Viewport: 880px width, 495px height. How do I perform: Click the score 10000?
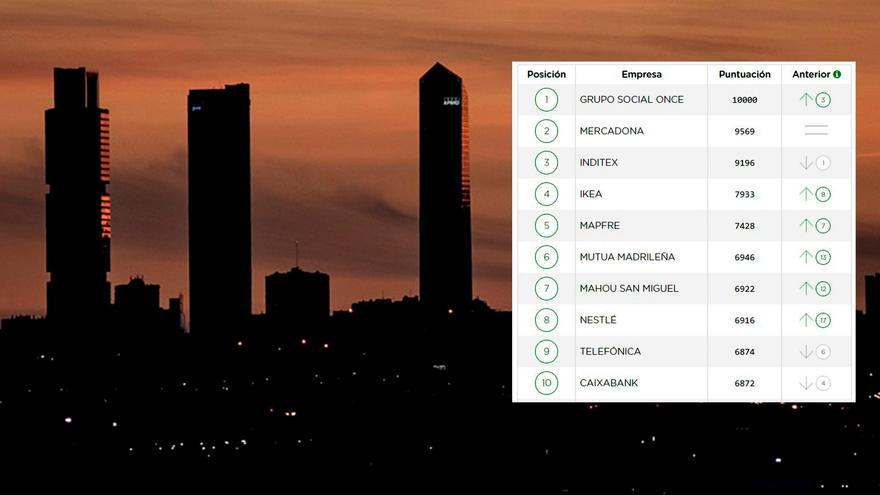[744, 100]
